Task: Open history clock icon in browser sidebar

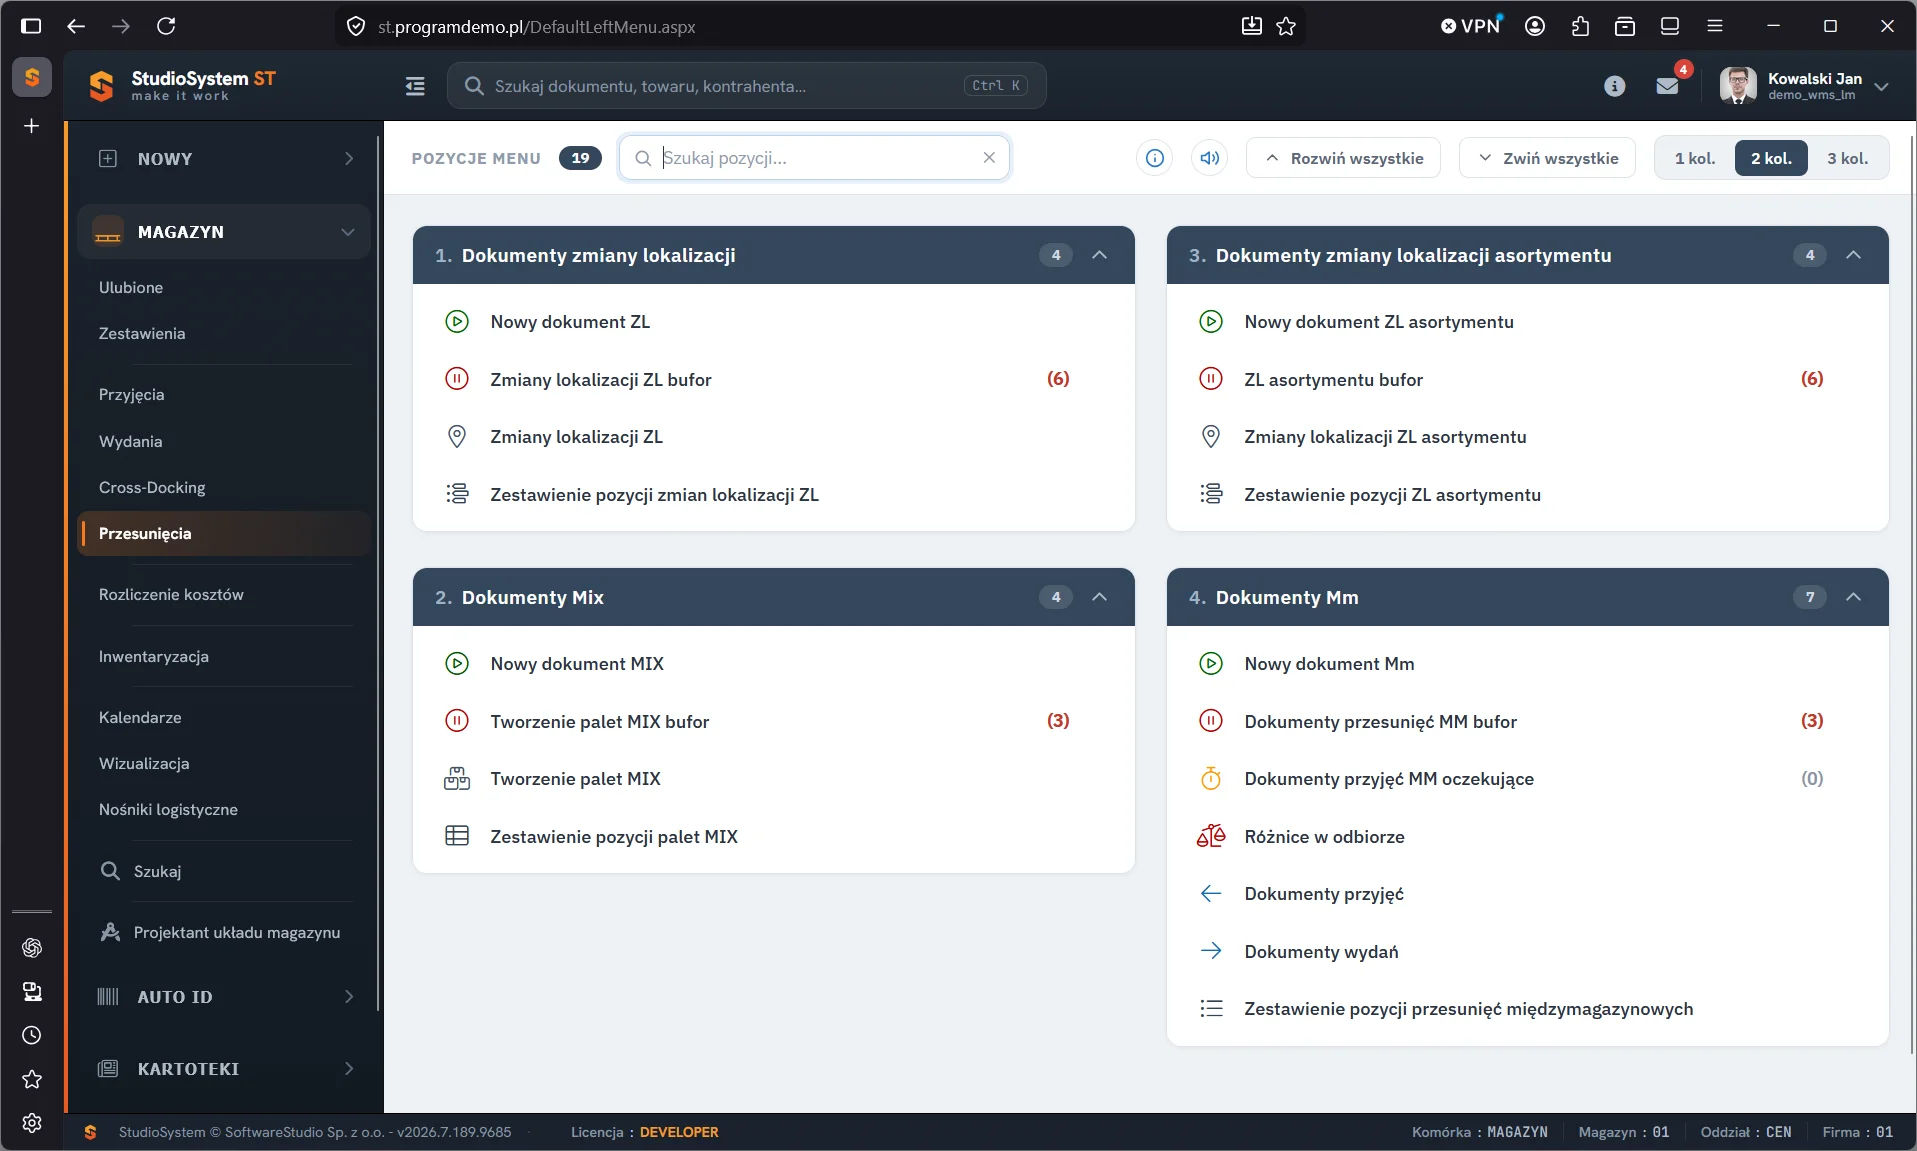Action: (32, 1035)
